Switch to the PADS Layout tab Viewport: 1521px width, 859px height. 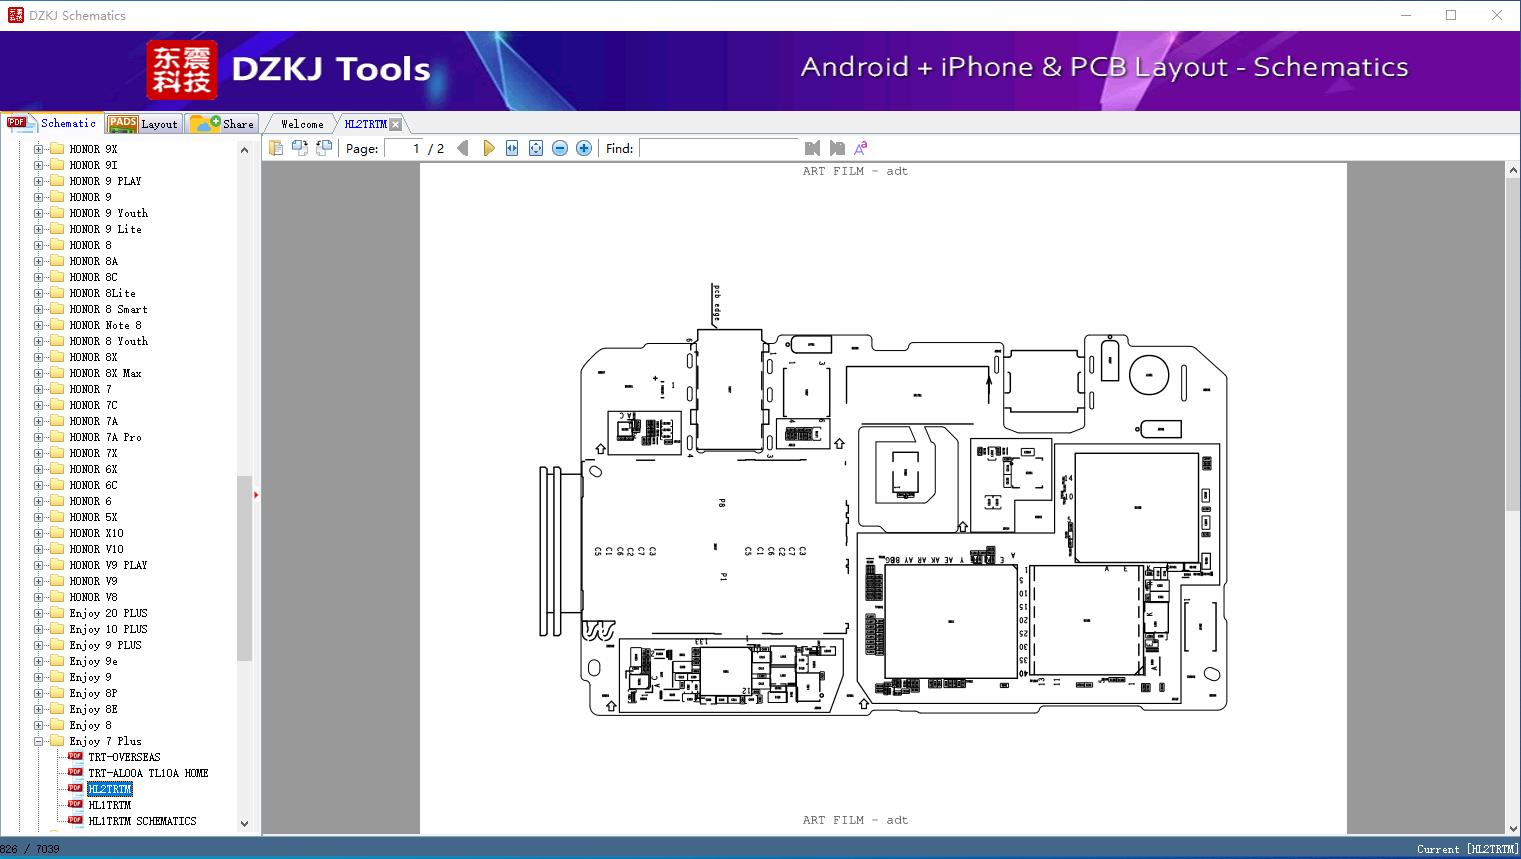(x=144, y=124)
